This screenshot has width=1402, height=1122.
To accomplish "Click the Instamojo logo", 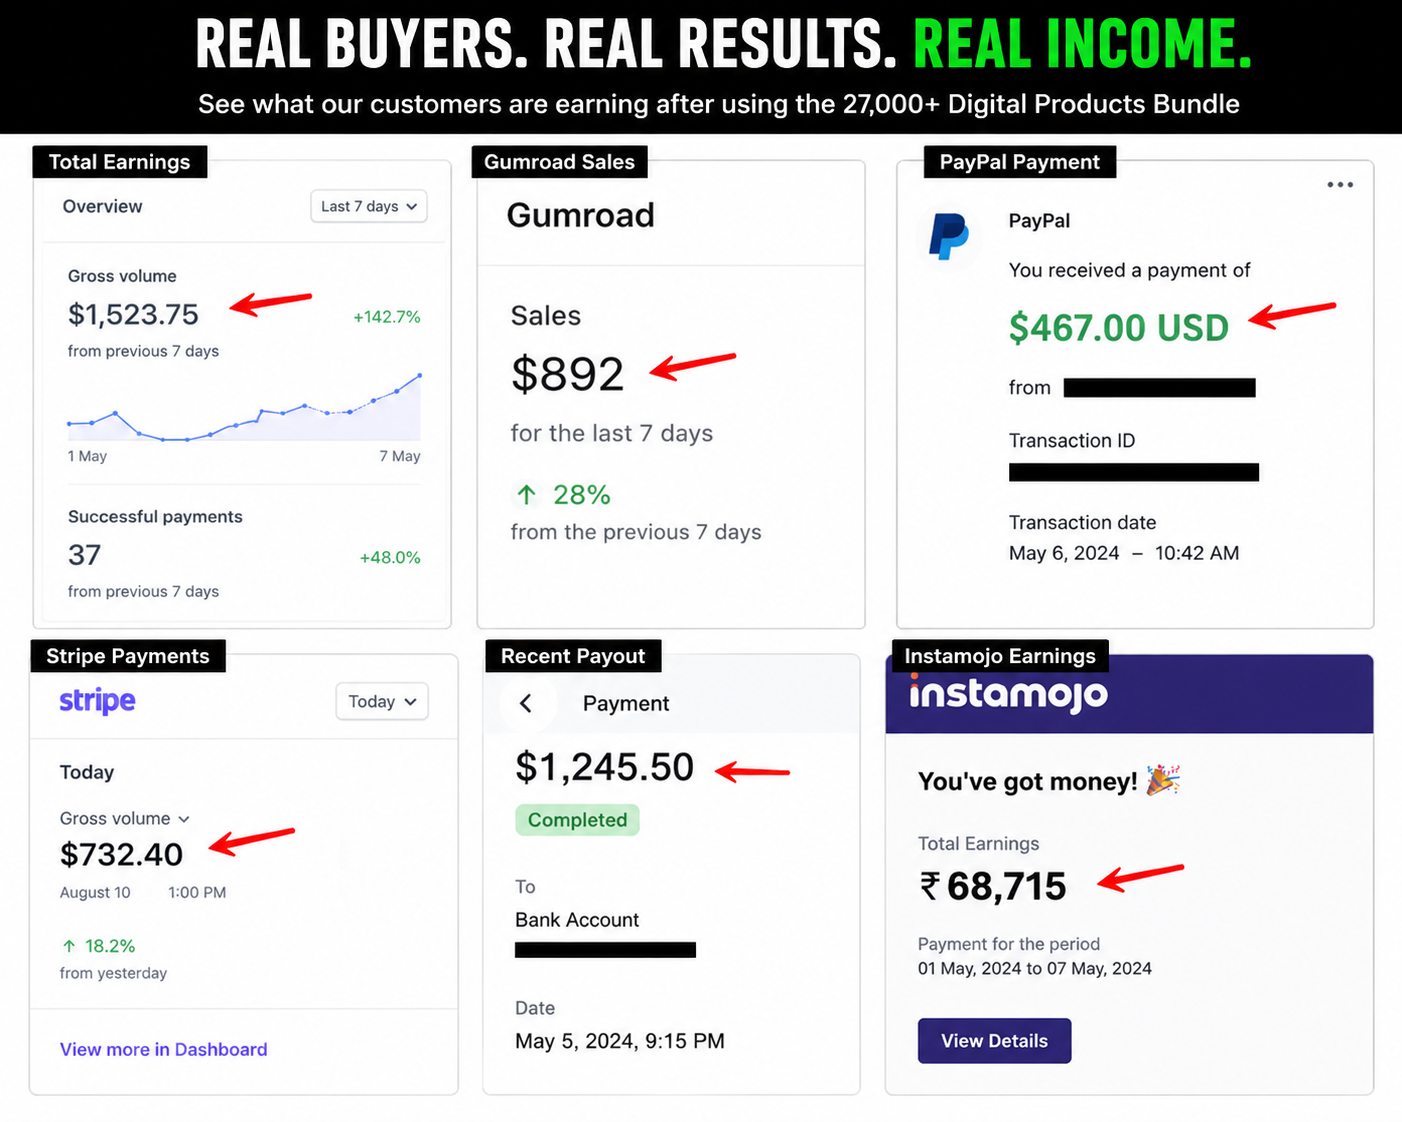I will [x=1008, y=693].
